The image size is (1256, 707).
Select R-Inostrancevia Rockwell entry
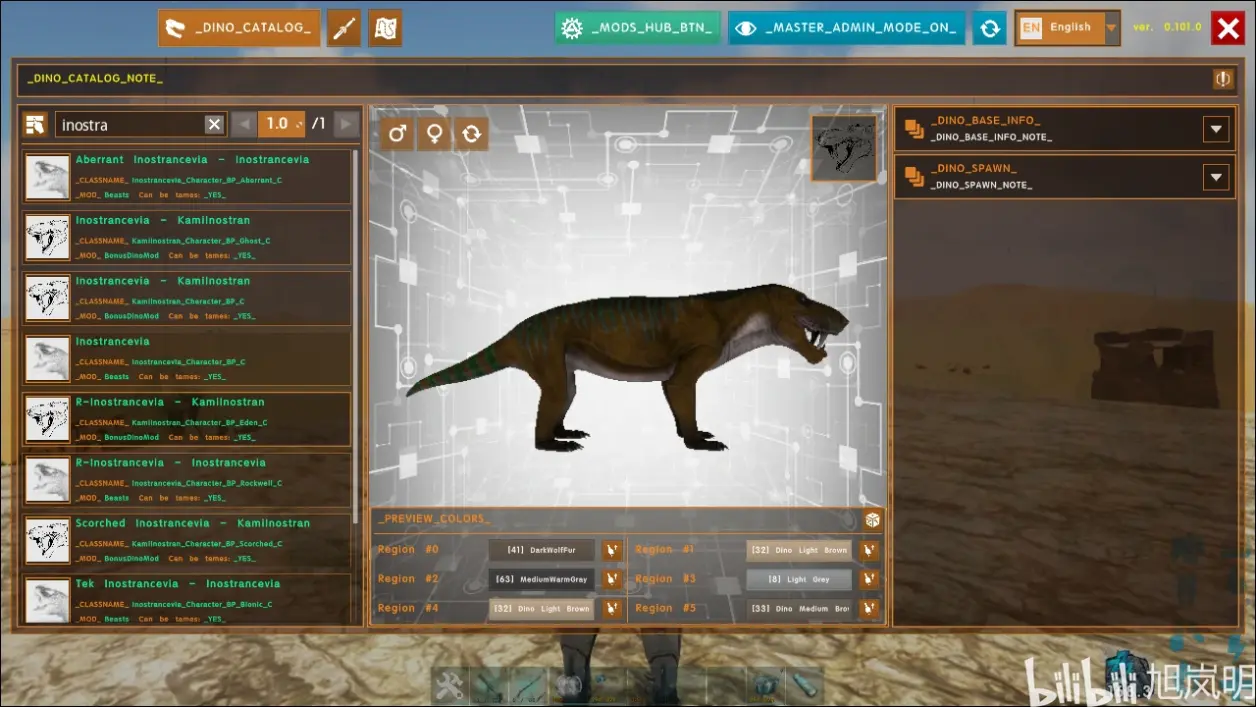pyautogui.click(x=187, y=480)
